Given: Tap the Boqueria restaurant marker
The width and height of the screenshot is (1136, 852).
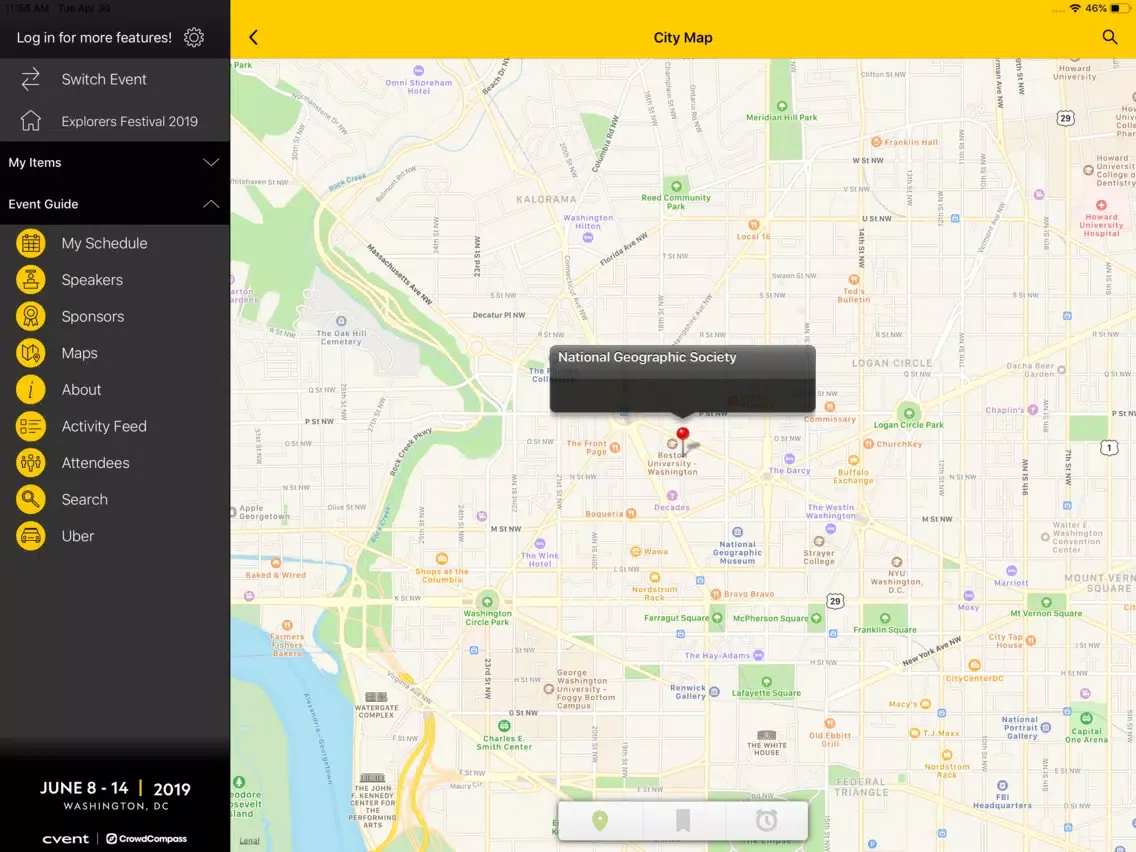Looking at the screenshot, I should [631, 514].
